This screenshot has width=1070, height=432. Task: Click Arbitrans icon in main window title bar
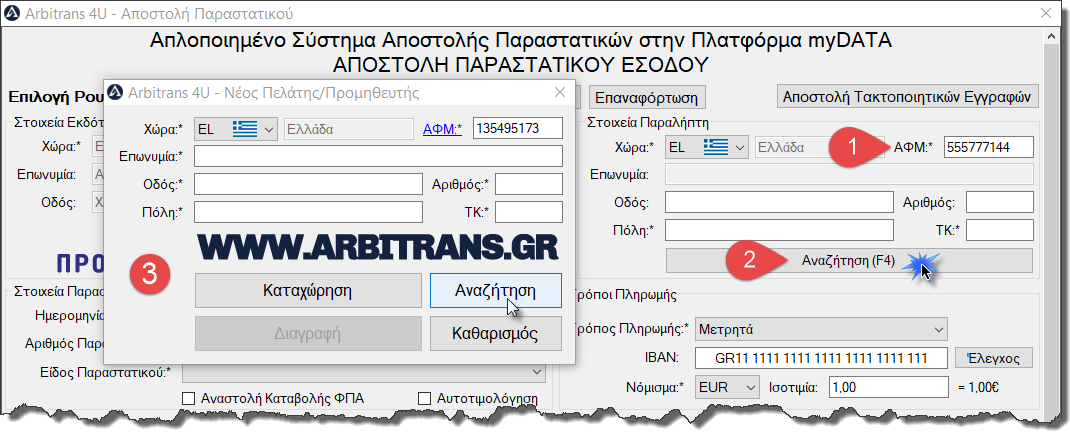10,13
